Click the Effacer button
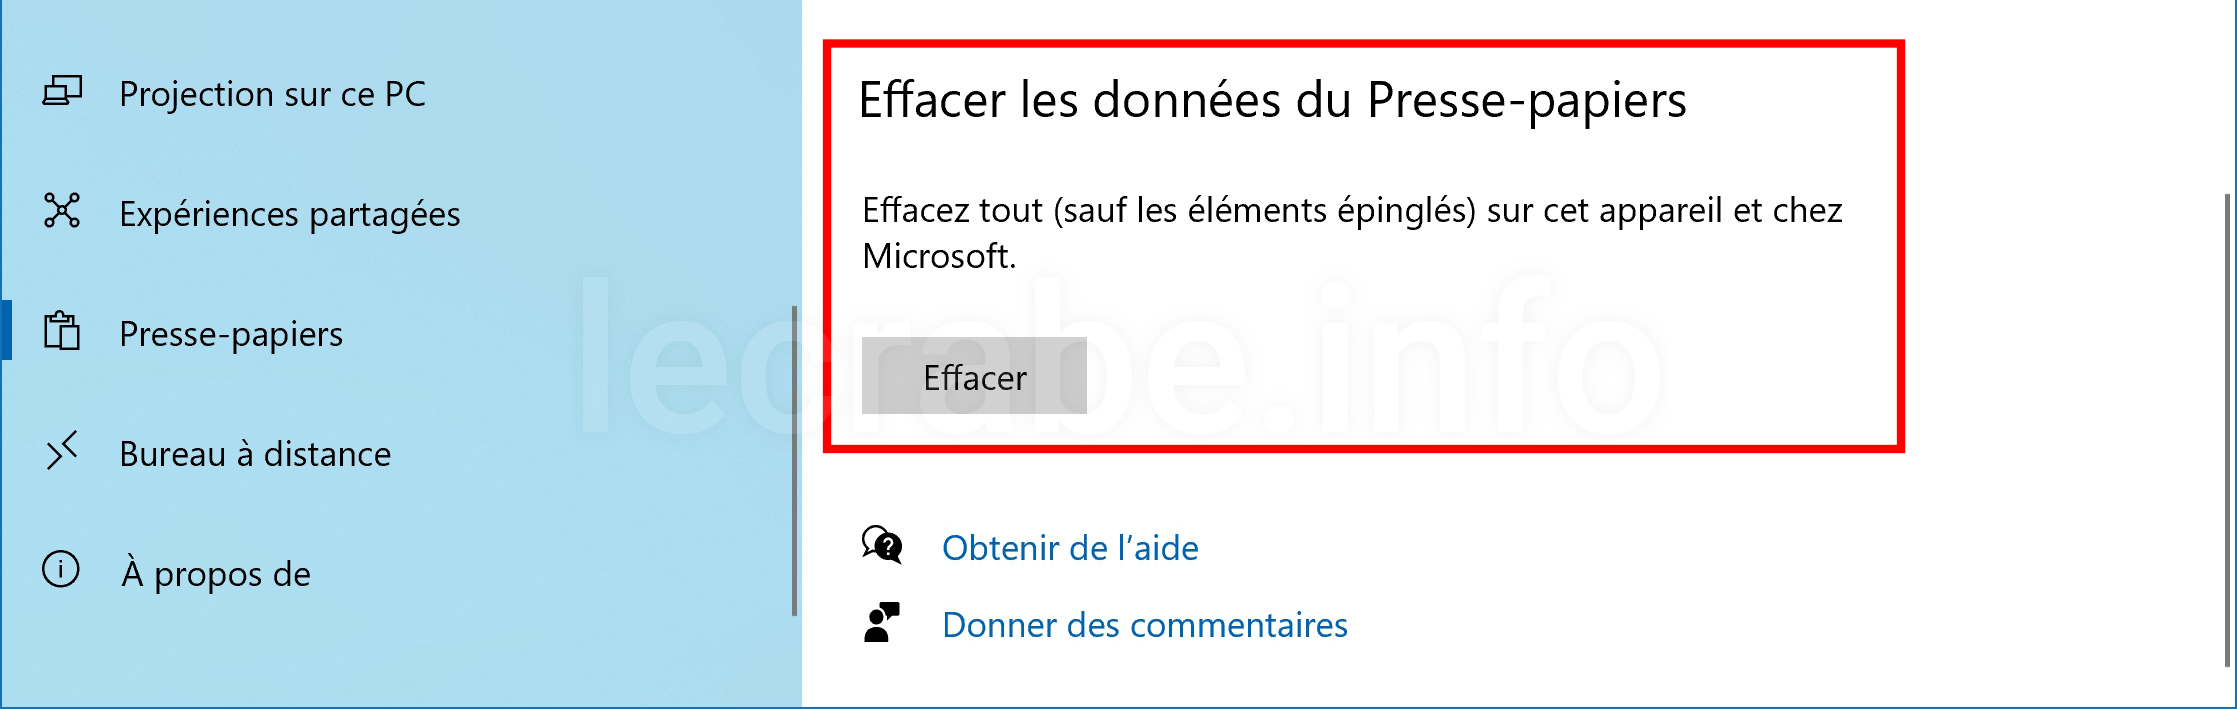Viewport: 2237px width, 709px height. click(974, 376)
